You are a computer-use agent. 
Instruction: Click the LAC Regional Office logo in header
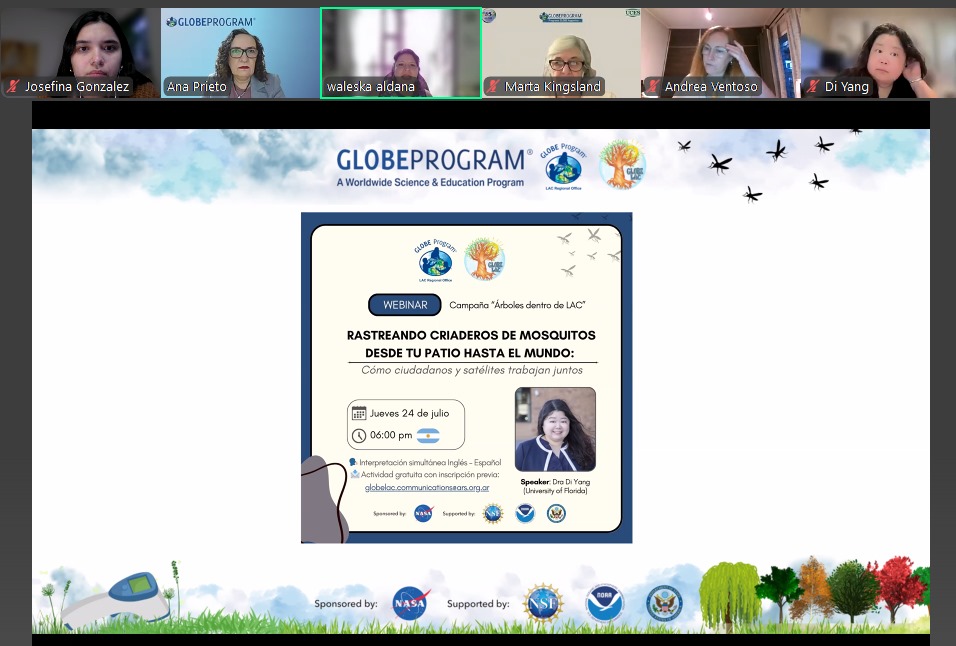(x=563, y=167)
